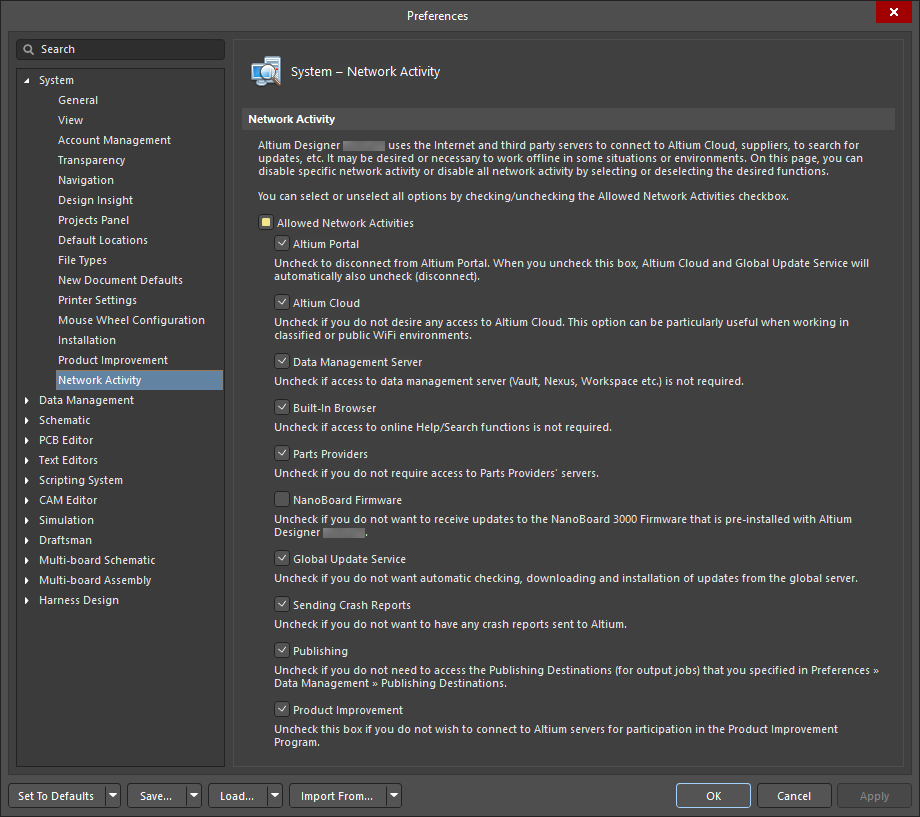Click the Network Activity page header icon
The width and height of the screenshot is (920, 817).
(266, 72)
